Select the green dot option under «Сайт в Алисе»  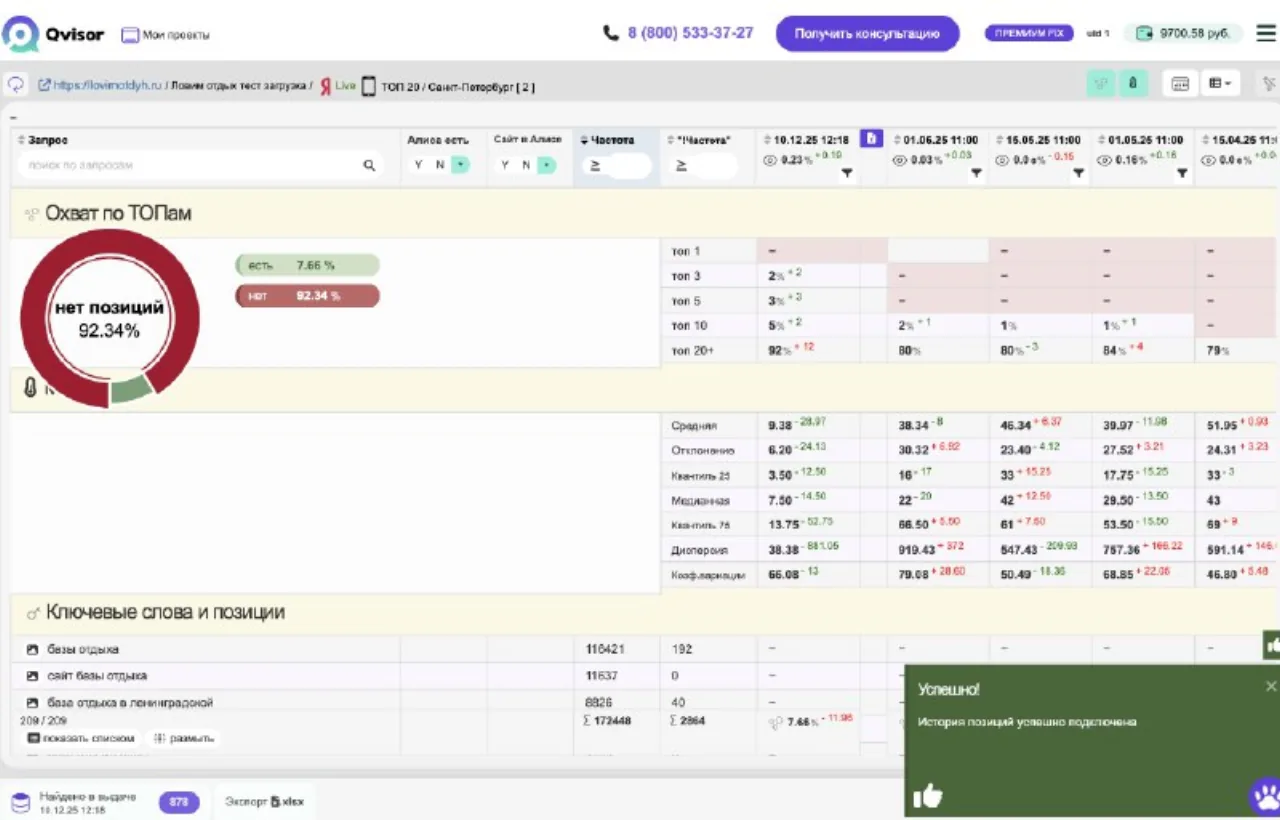tap(546, 165)
